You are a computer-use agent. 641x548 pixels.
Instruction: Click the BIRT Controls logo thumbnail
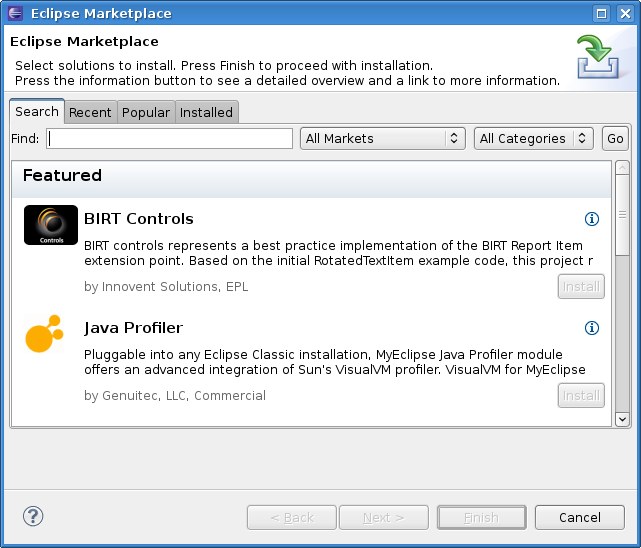pos(51,225)
